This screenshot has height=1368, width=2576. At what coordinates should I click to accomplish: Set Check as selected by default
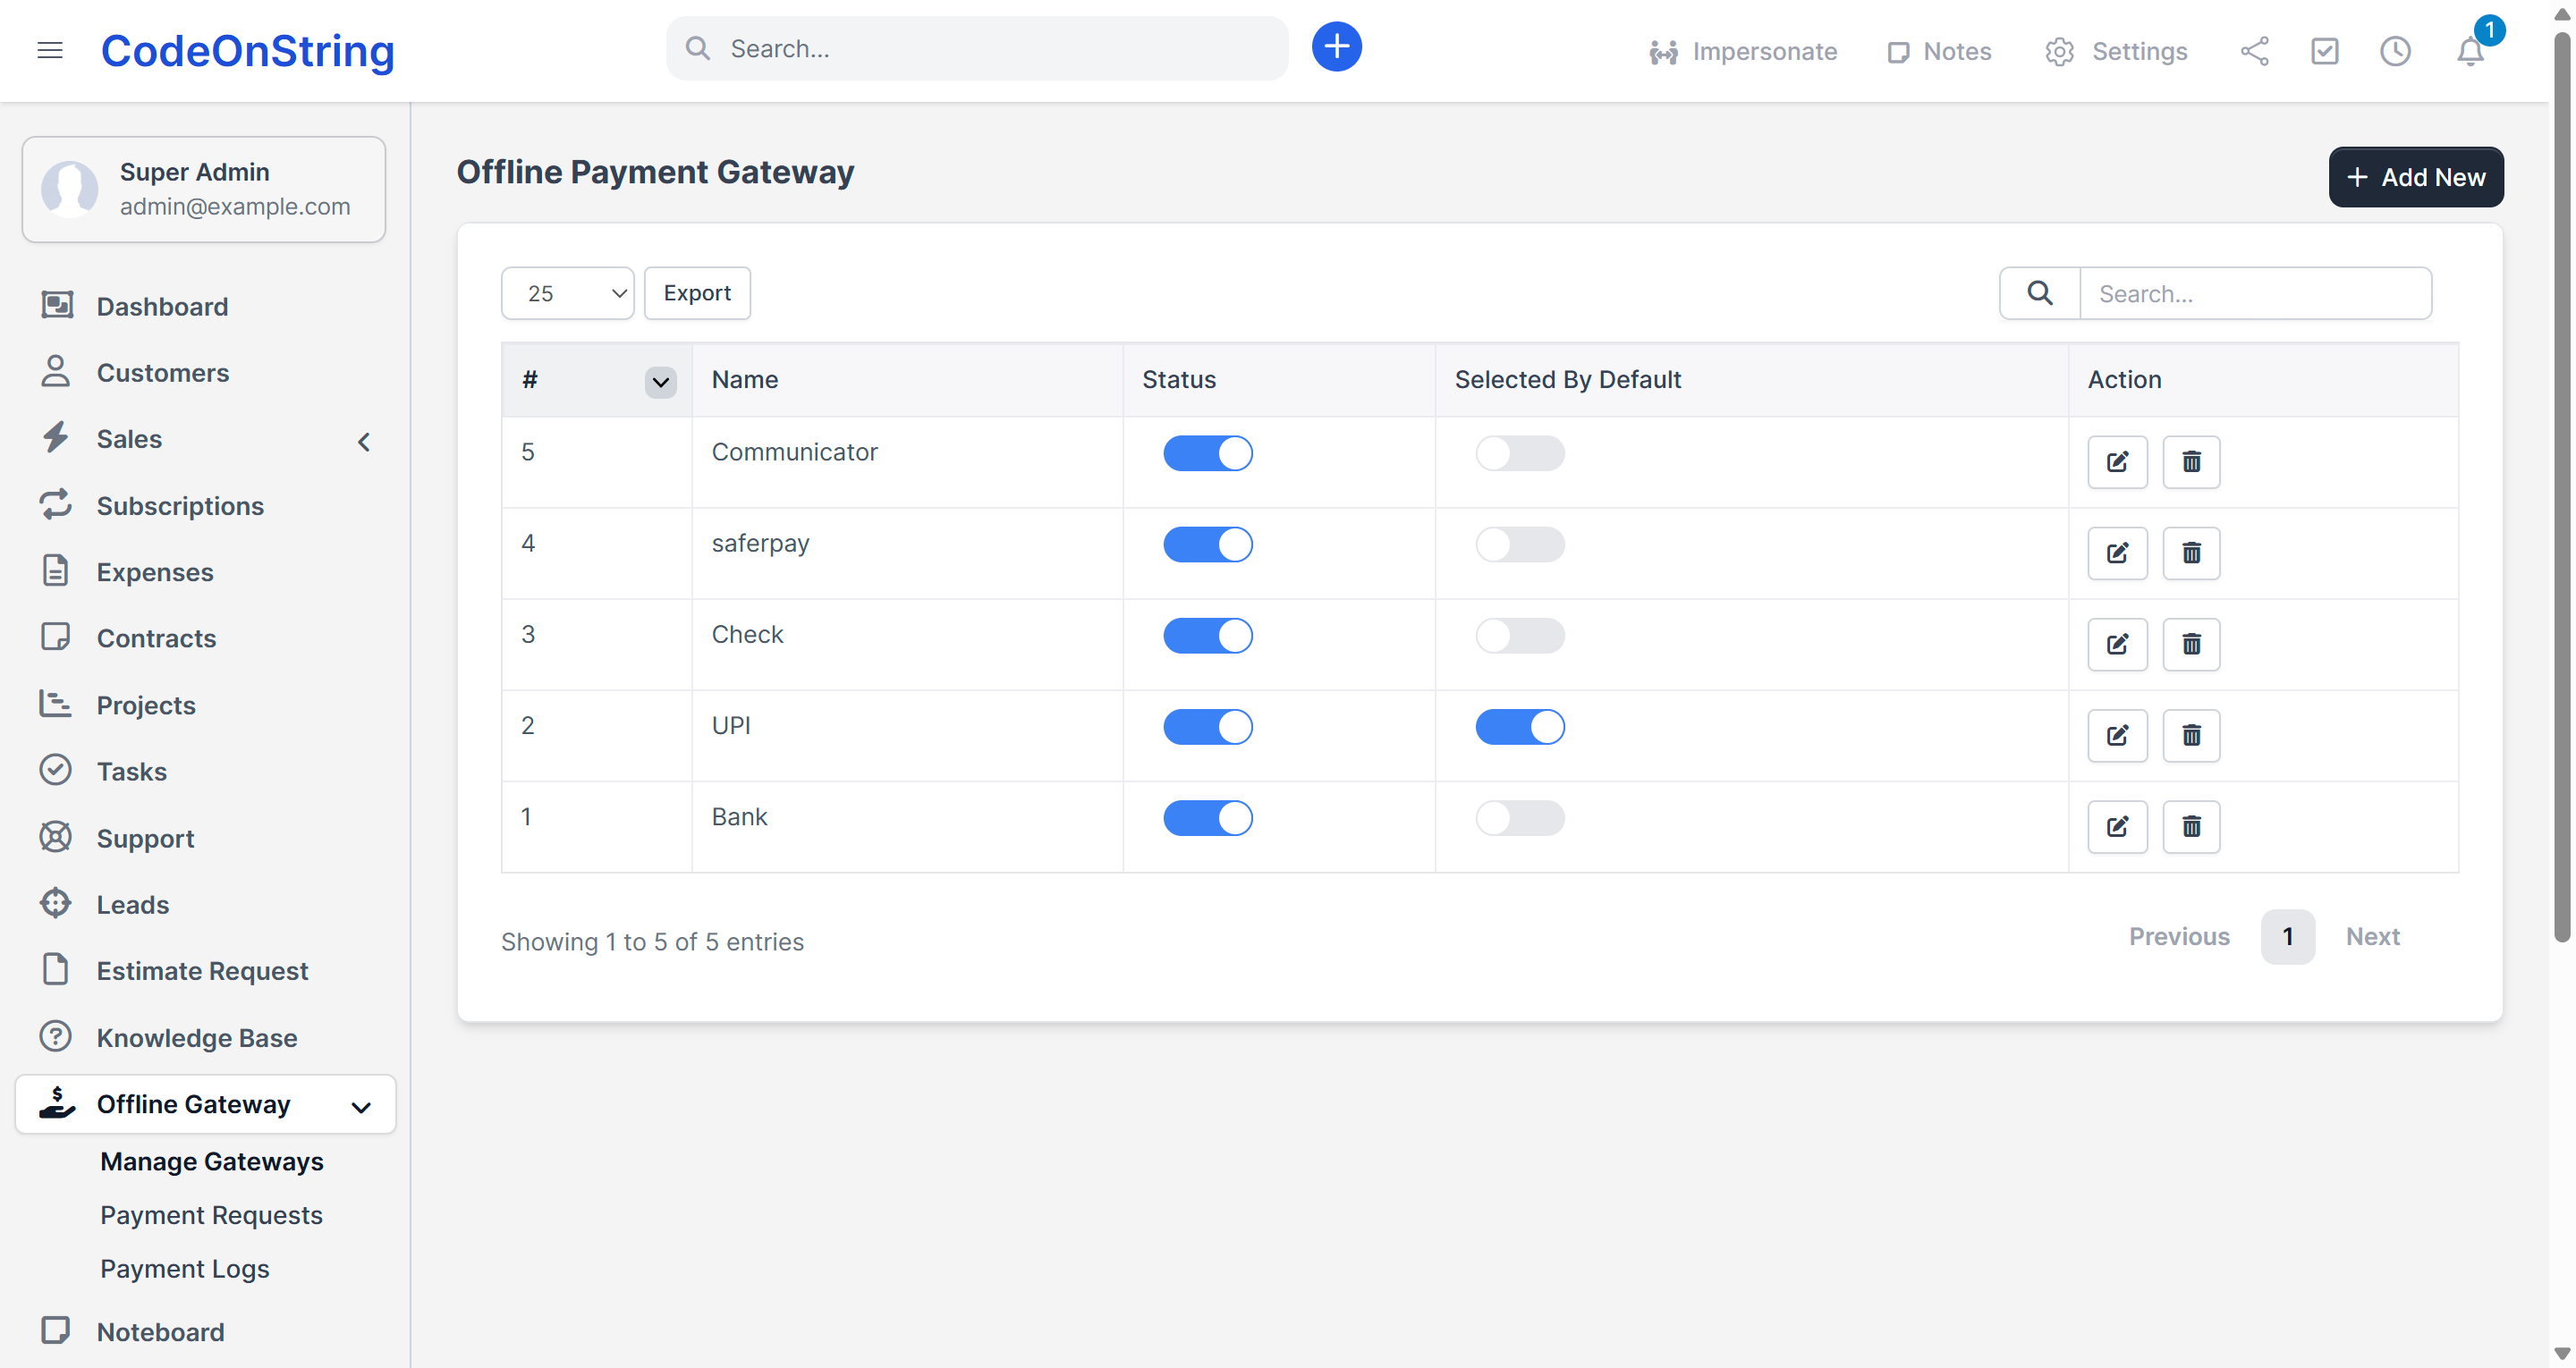click(x=1520, y=636)
